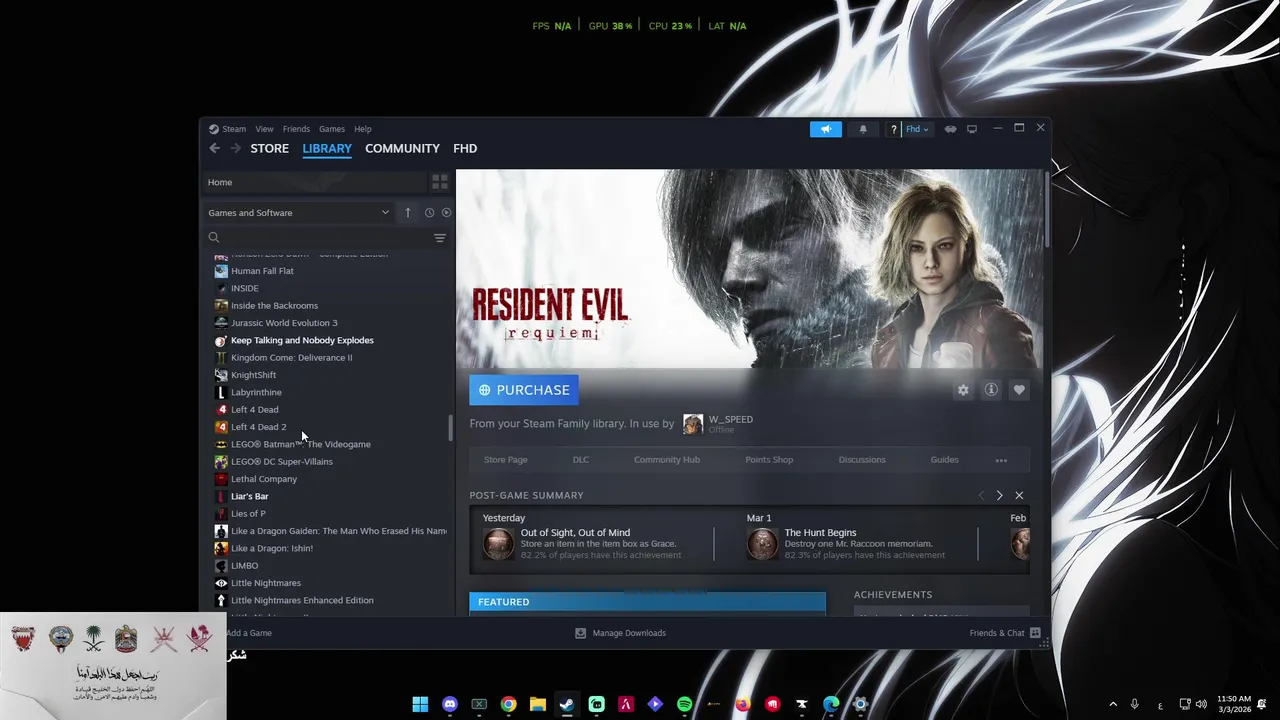Select Jurassic World Evolution 3
1280x720 pixels.
point(284,323)
